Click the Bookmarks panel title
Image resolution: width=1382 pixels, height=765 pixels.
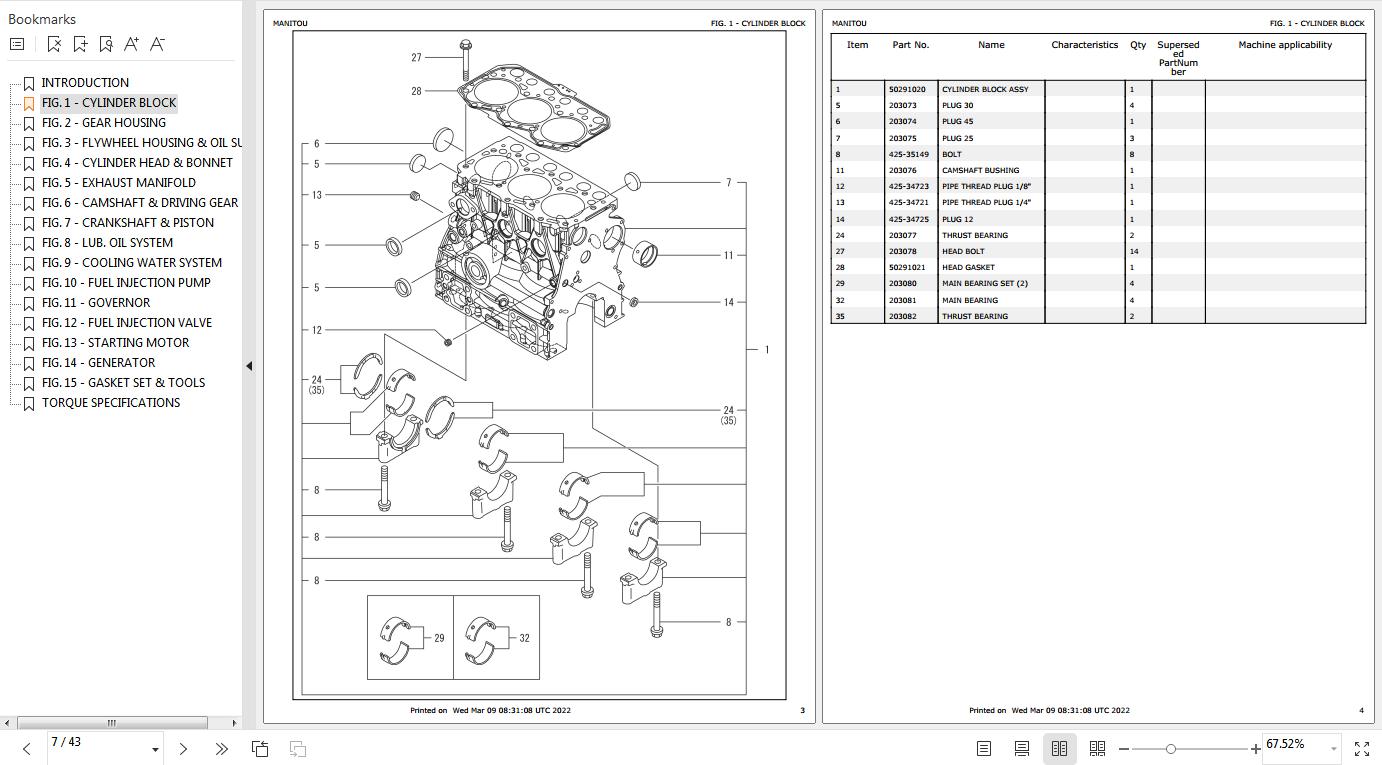click(x=42, y=19)
